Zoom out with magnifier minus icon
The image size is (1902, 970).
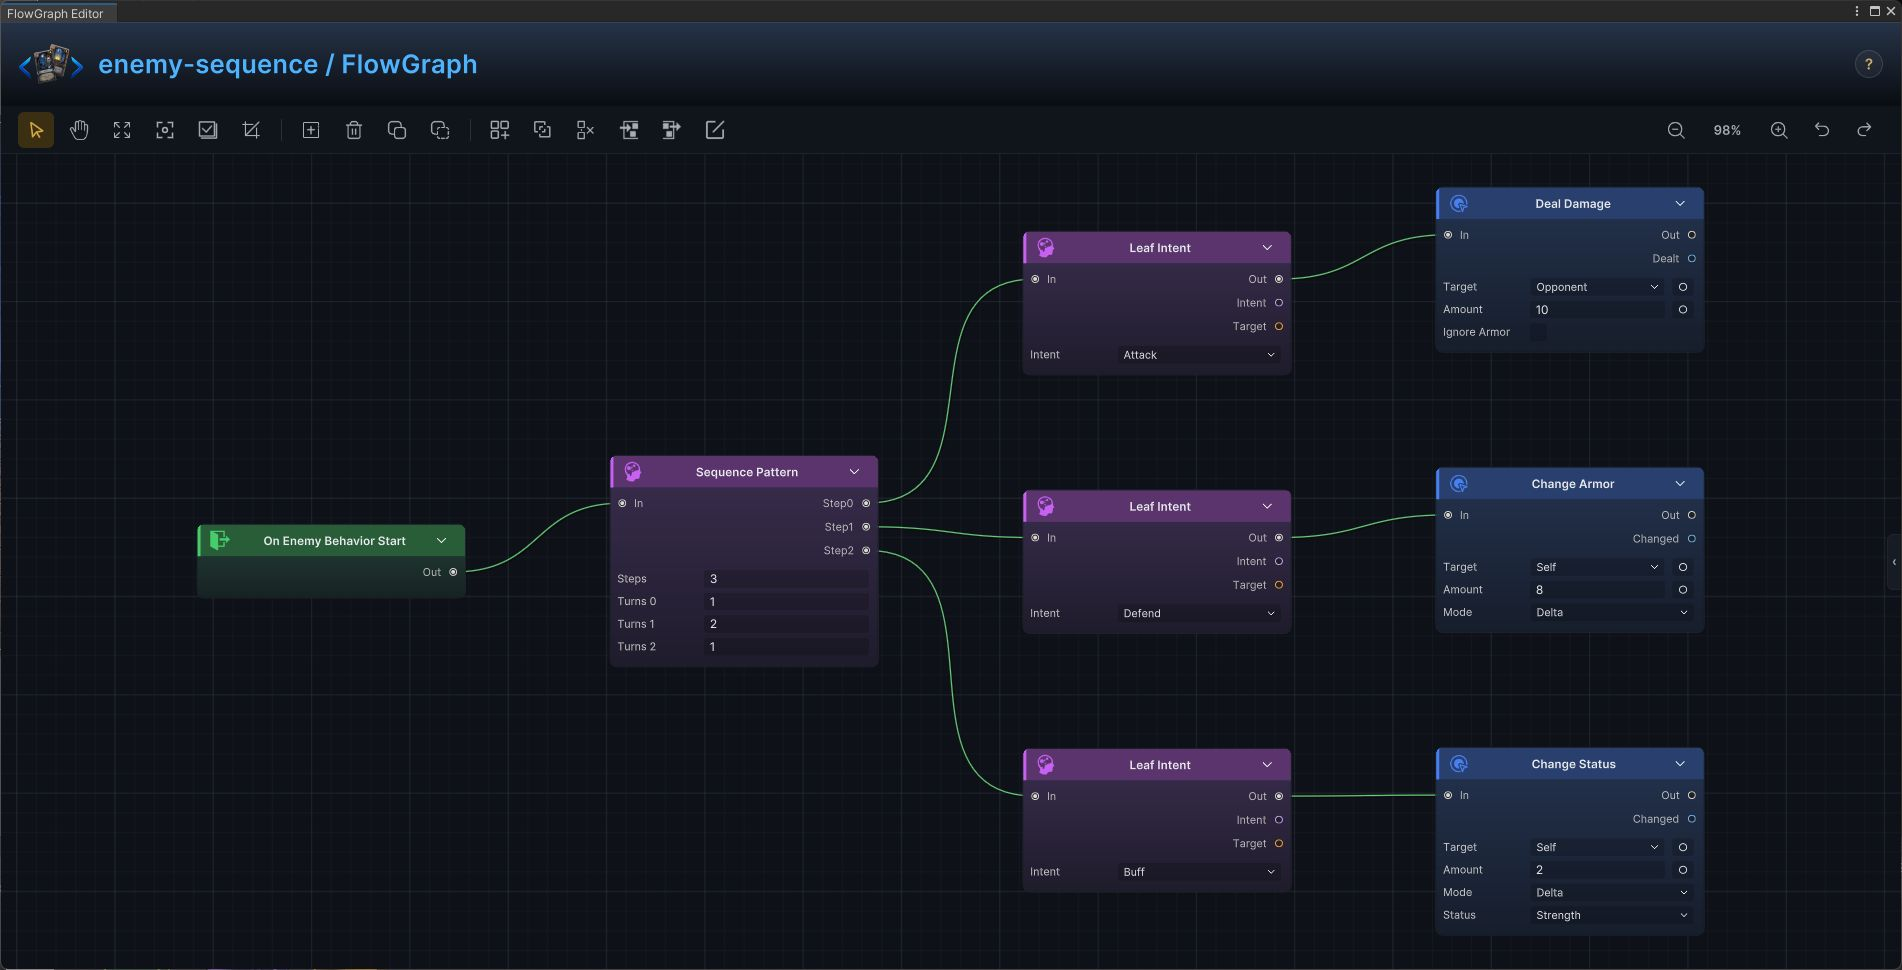coord(1676,130)
